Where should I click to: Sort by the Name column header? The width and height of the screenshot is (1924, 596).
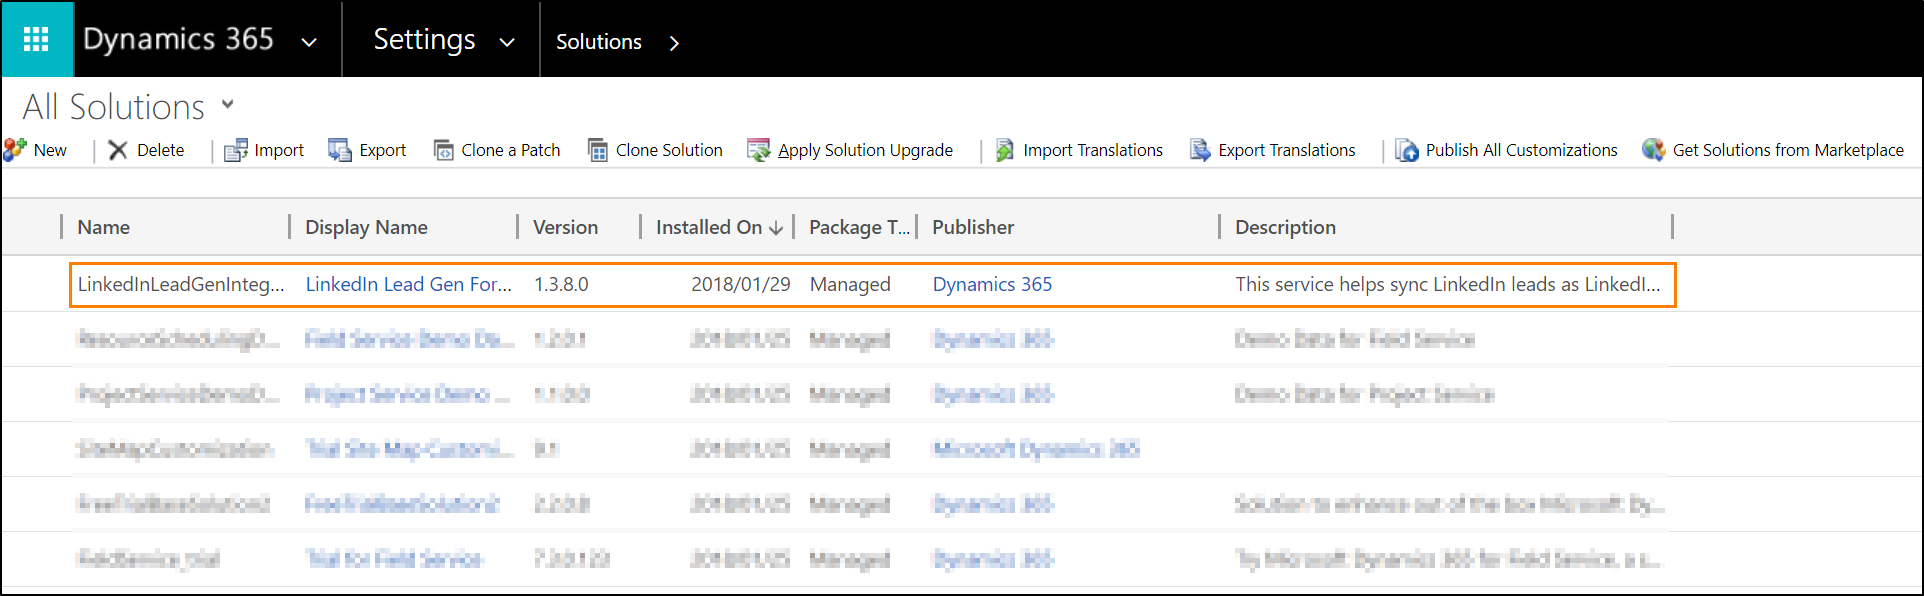(104, 227)
